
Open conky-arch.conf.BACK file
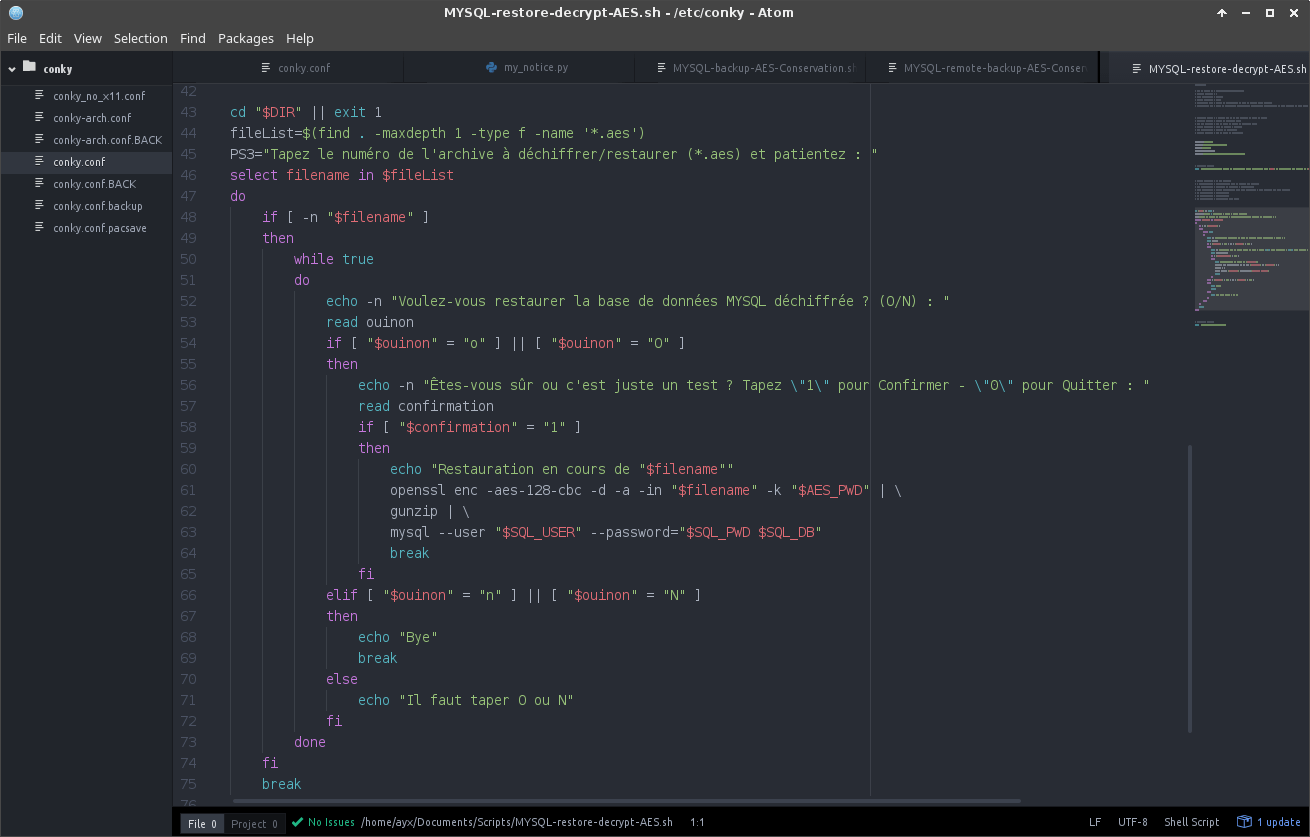[x=107, y=140]
